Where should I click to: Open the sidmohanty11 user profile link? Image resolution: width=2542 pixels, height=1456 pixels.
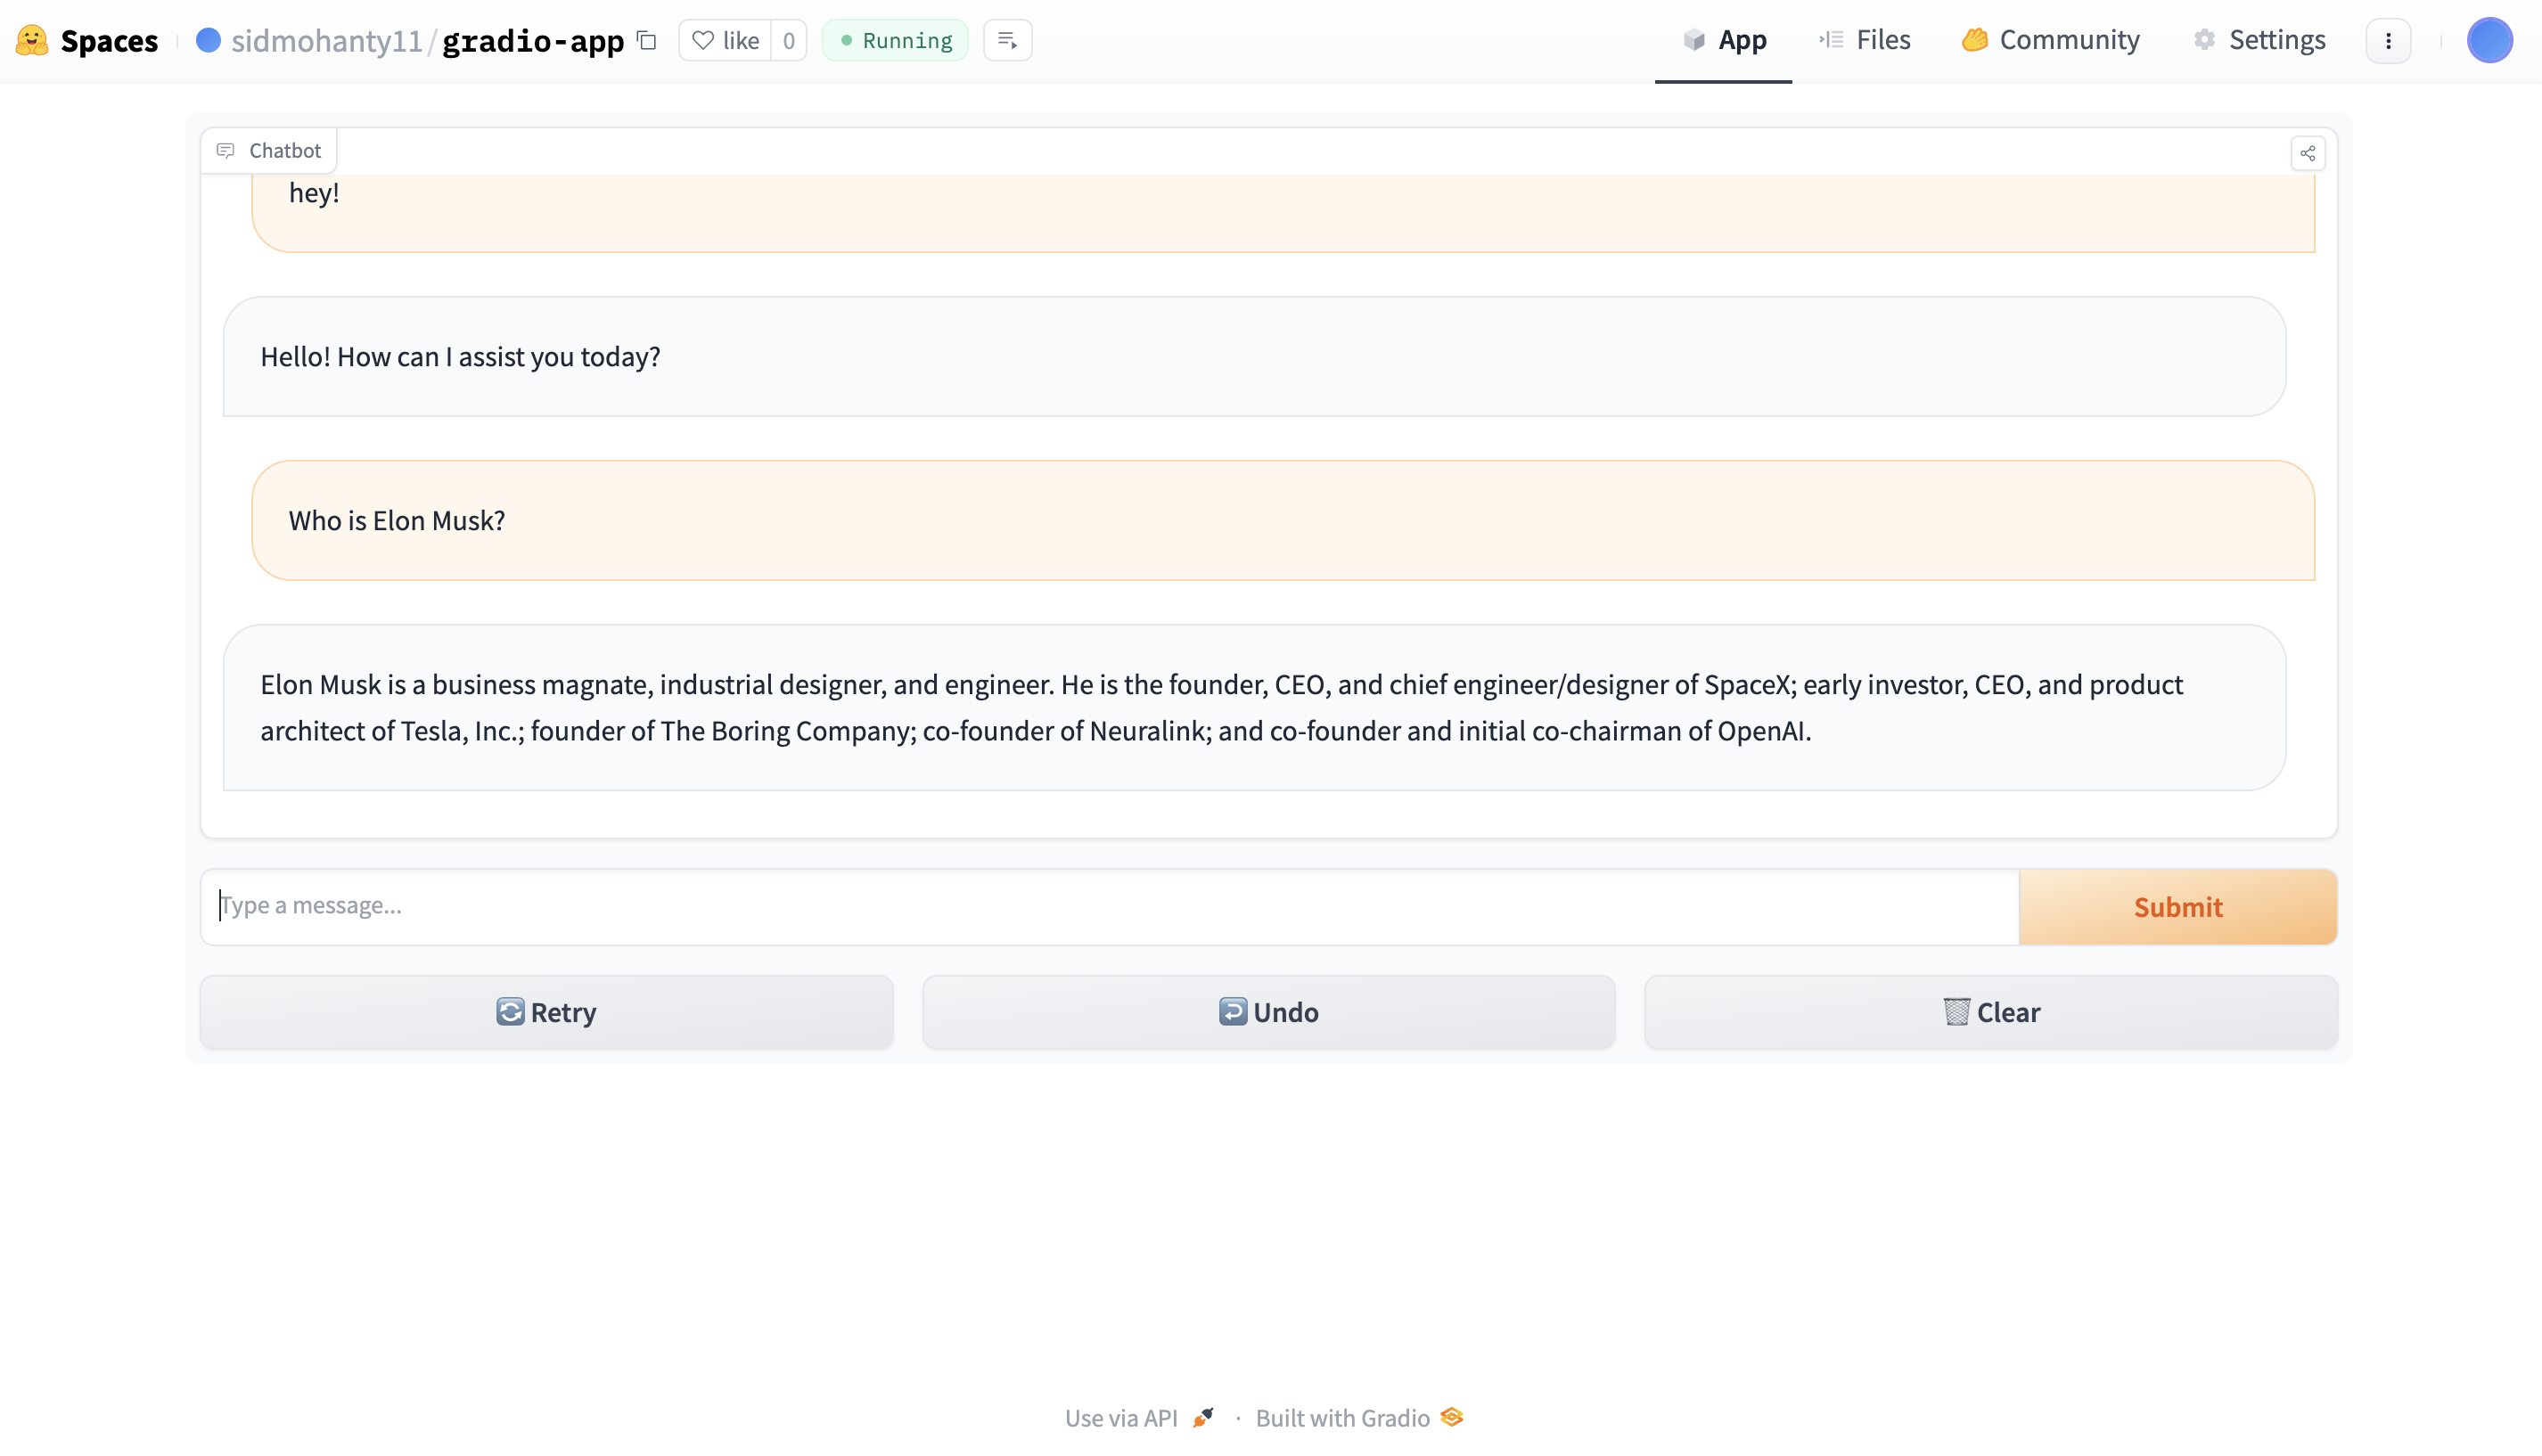pyautogui.click(x=326, y=40)
